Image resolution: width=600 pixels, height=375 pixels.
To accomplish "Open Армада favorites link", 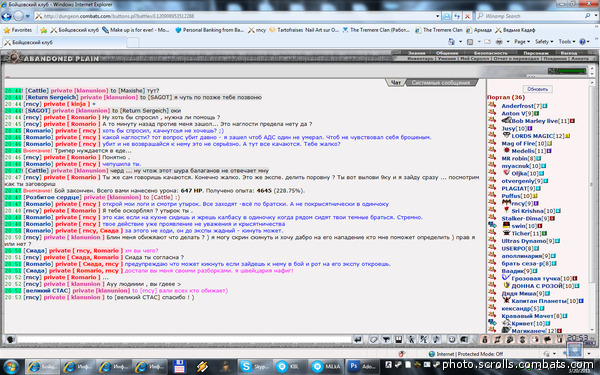I will click(479, 30).
